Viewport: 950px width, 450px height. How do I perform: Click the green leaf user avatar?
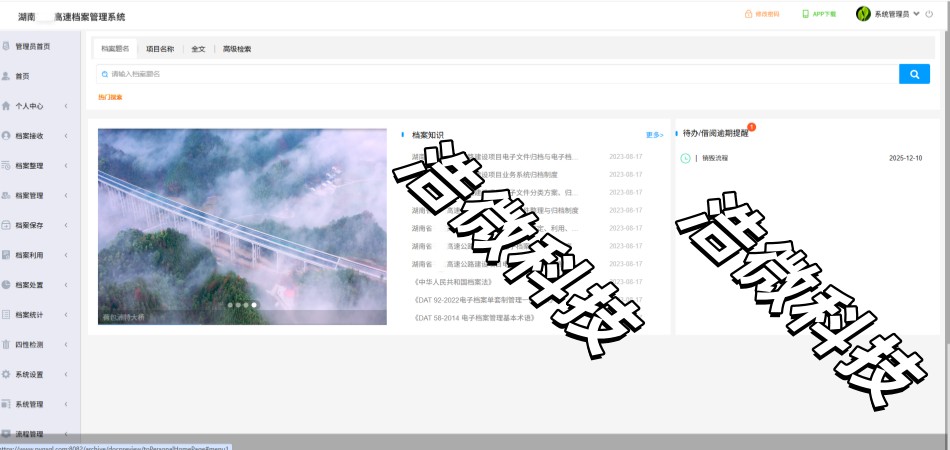coord(863,14)
